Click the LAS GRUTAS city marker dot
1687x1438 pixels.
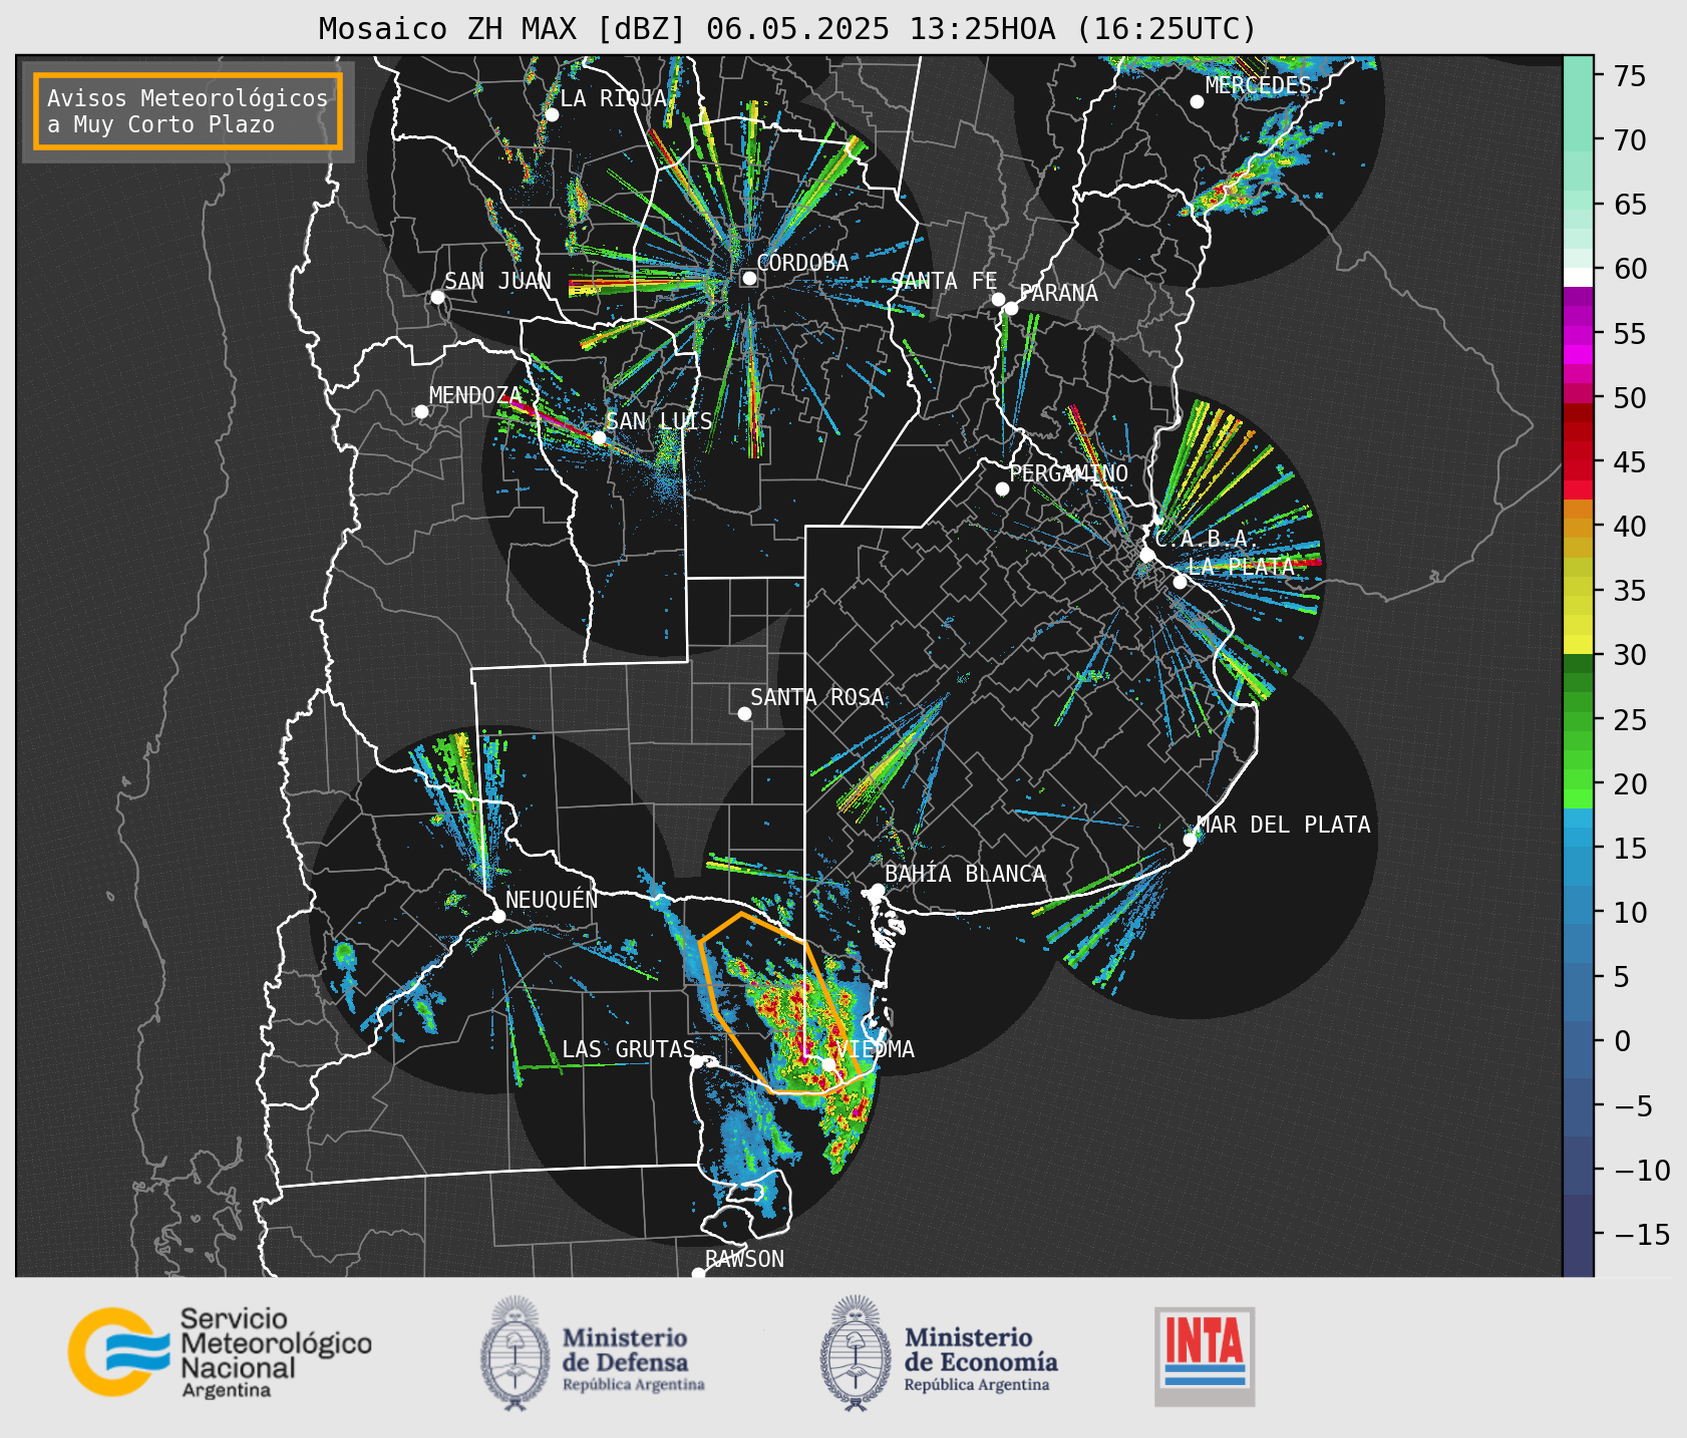pos(697,1061)
